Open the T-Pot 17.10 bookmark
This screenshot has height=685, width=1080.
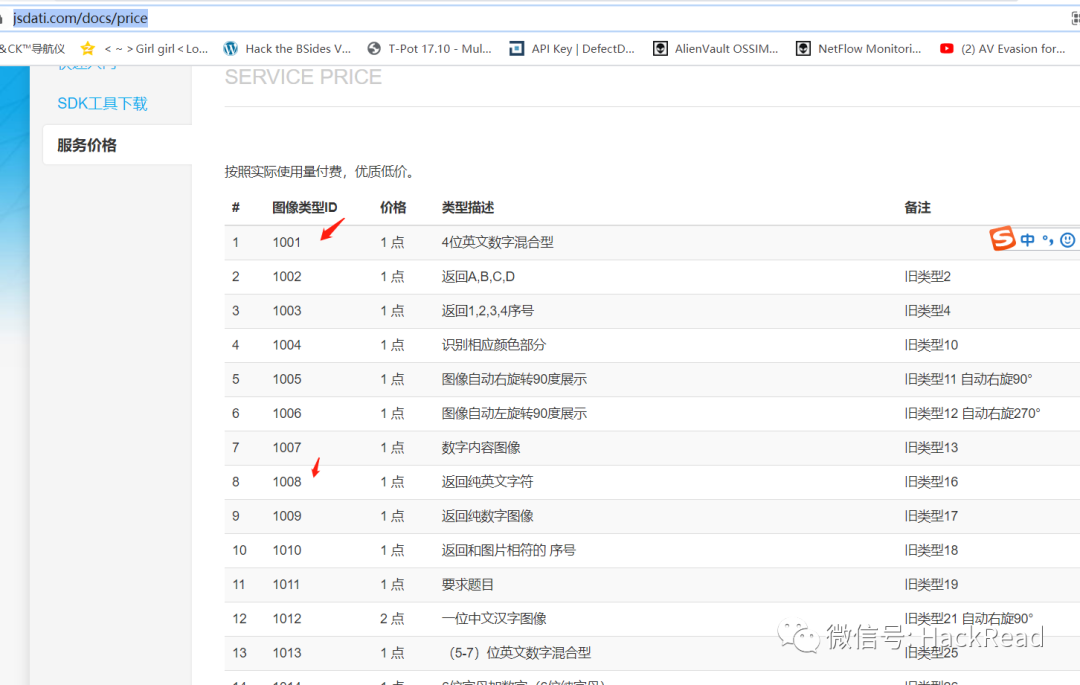[430, 48]
